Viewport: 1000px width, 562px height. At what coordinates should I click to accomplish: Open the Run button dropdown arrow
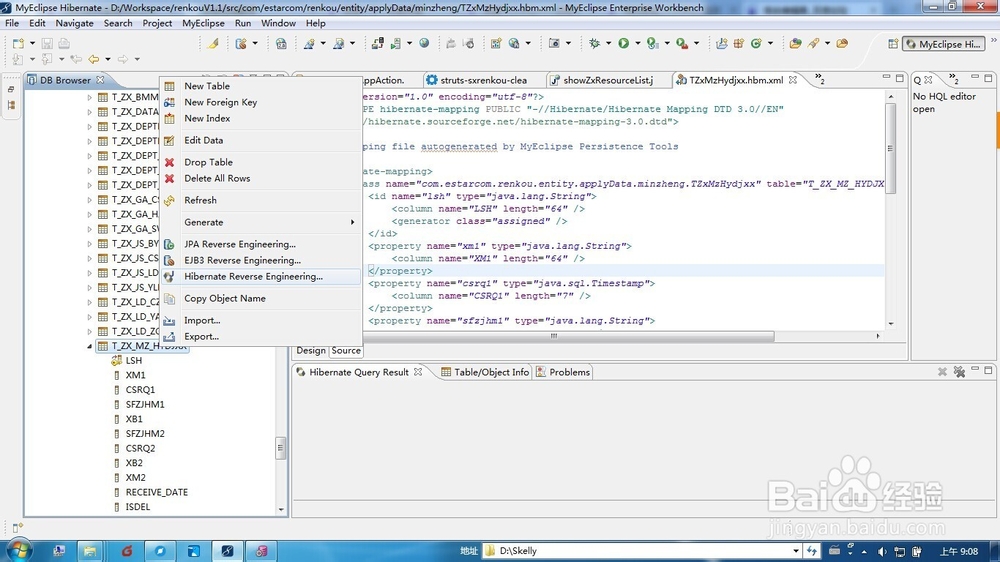(x=637, y=43)
